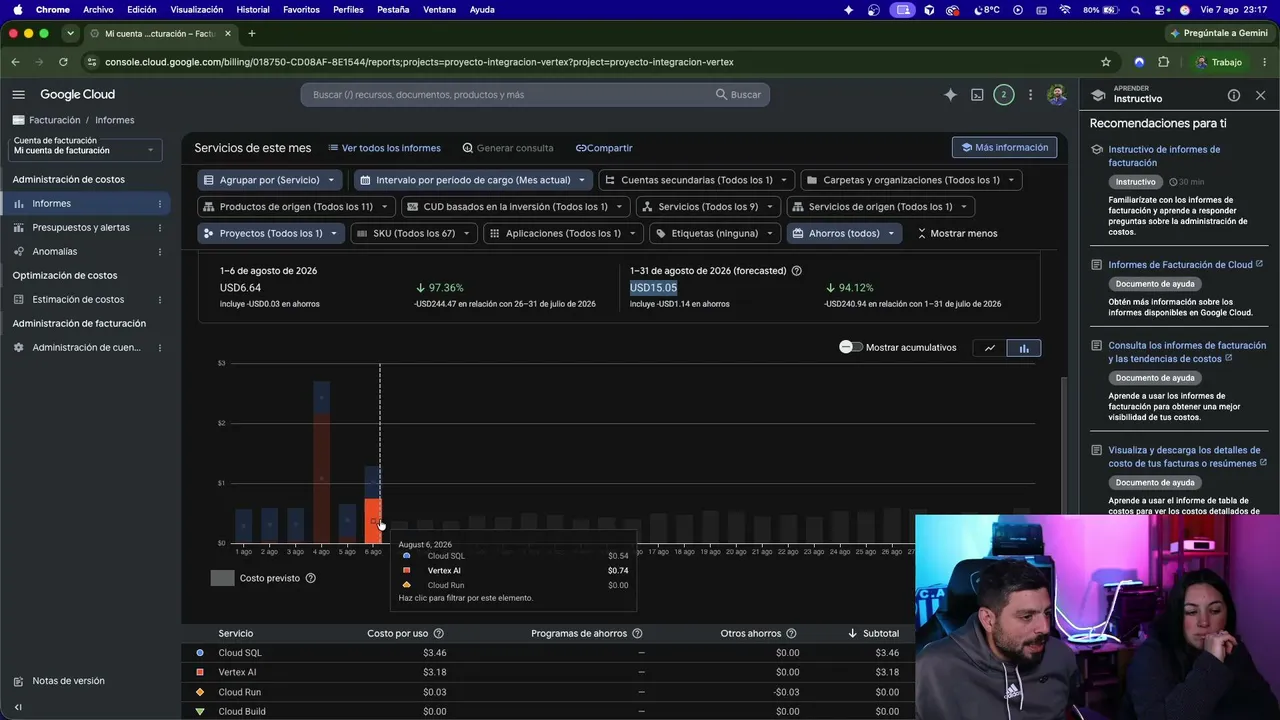Click Mostrar menos to collapse filters
Viewport: 1280px width, 720px height.
coord(957,234)
